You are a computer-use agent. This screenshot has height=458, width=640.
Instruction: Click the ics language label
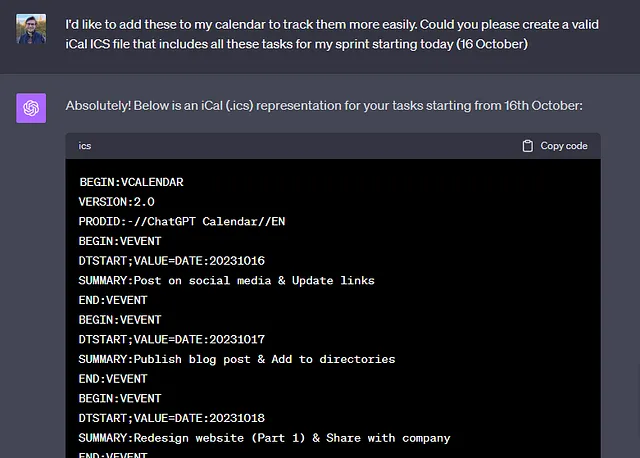click(x=85, y=146)
